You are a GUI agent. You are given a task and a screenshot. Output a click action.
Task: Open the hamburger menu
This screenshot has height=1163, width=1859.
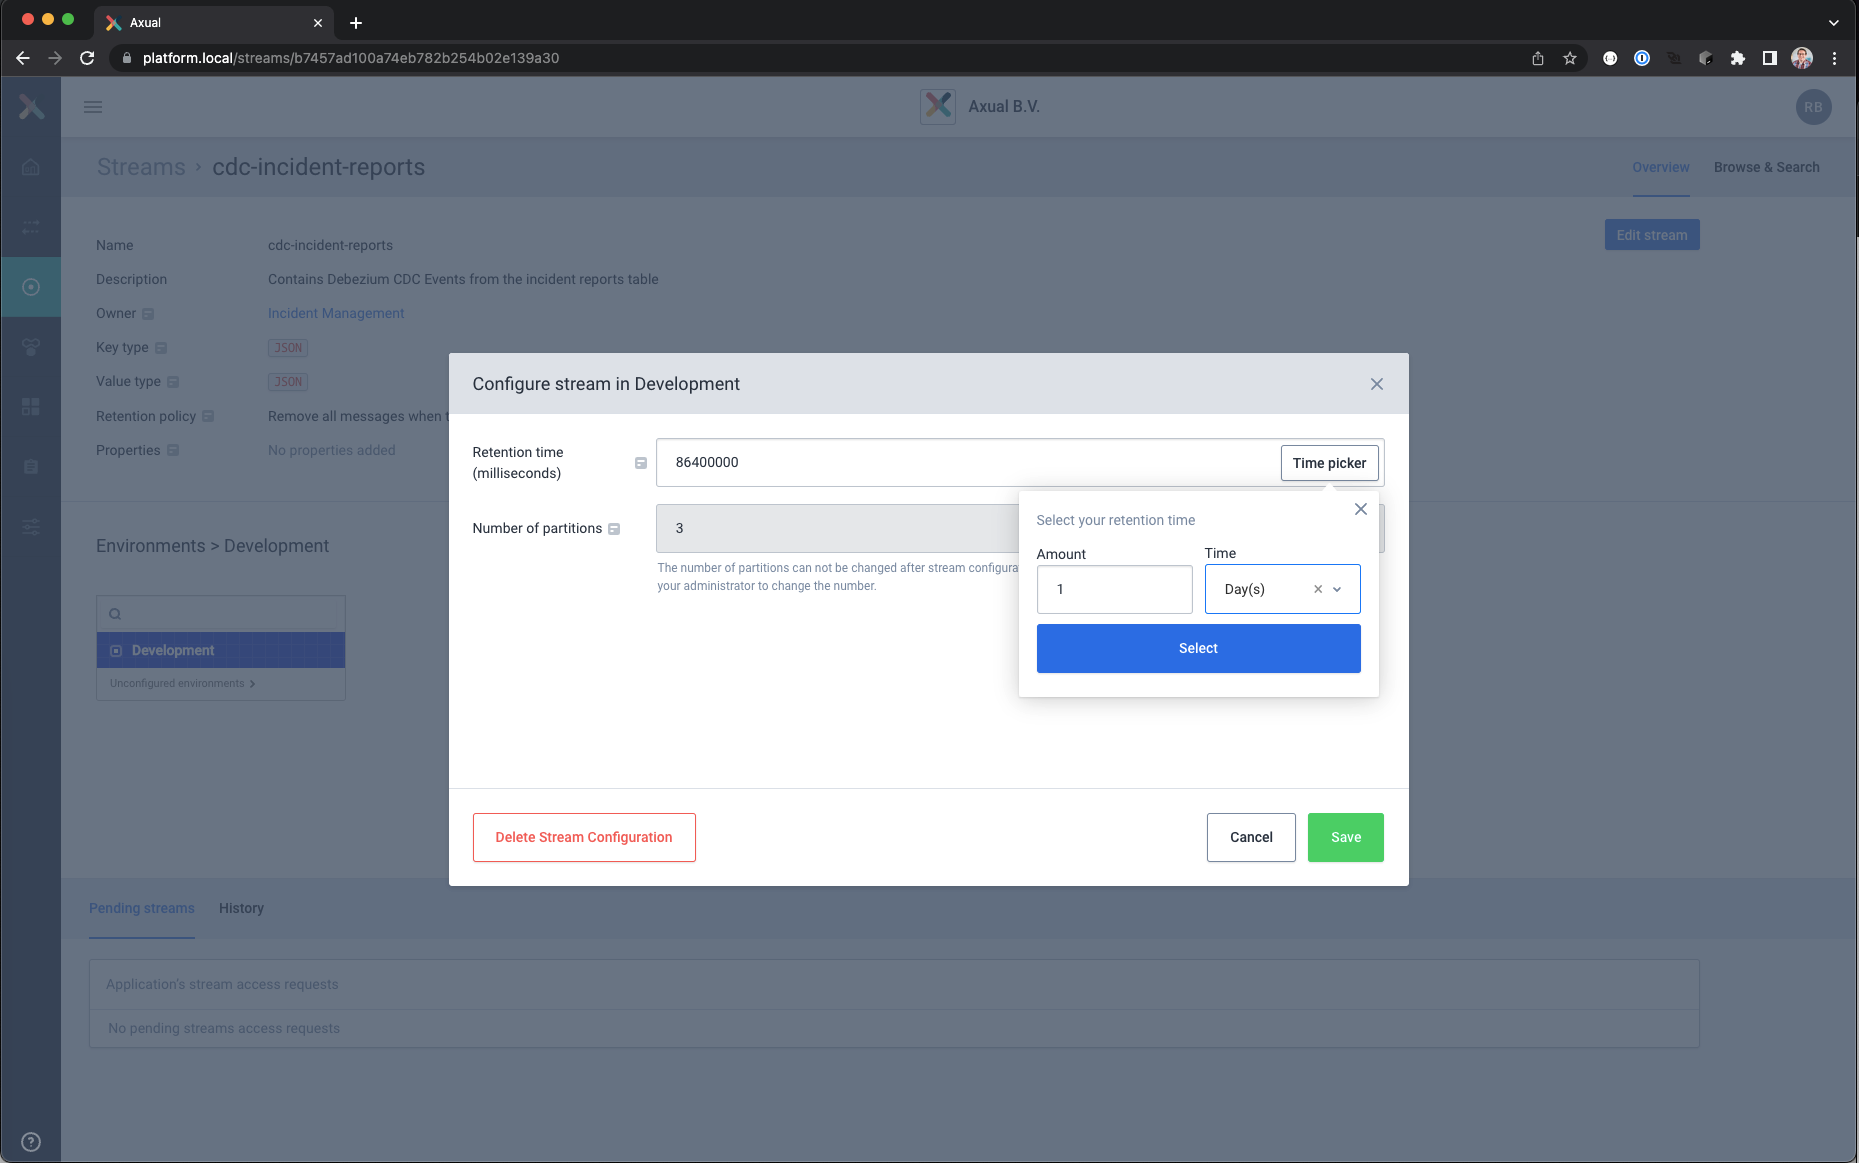click(x=93, y=107)
